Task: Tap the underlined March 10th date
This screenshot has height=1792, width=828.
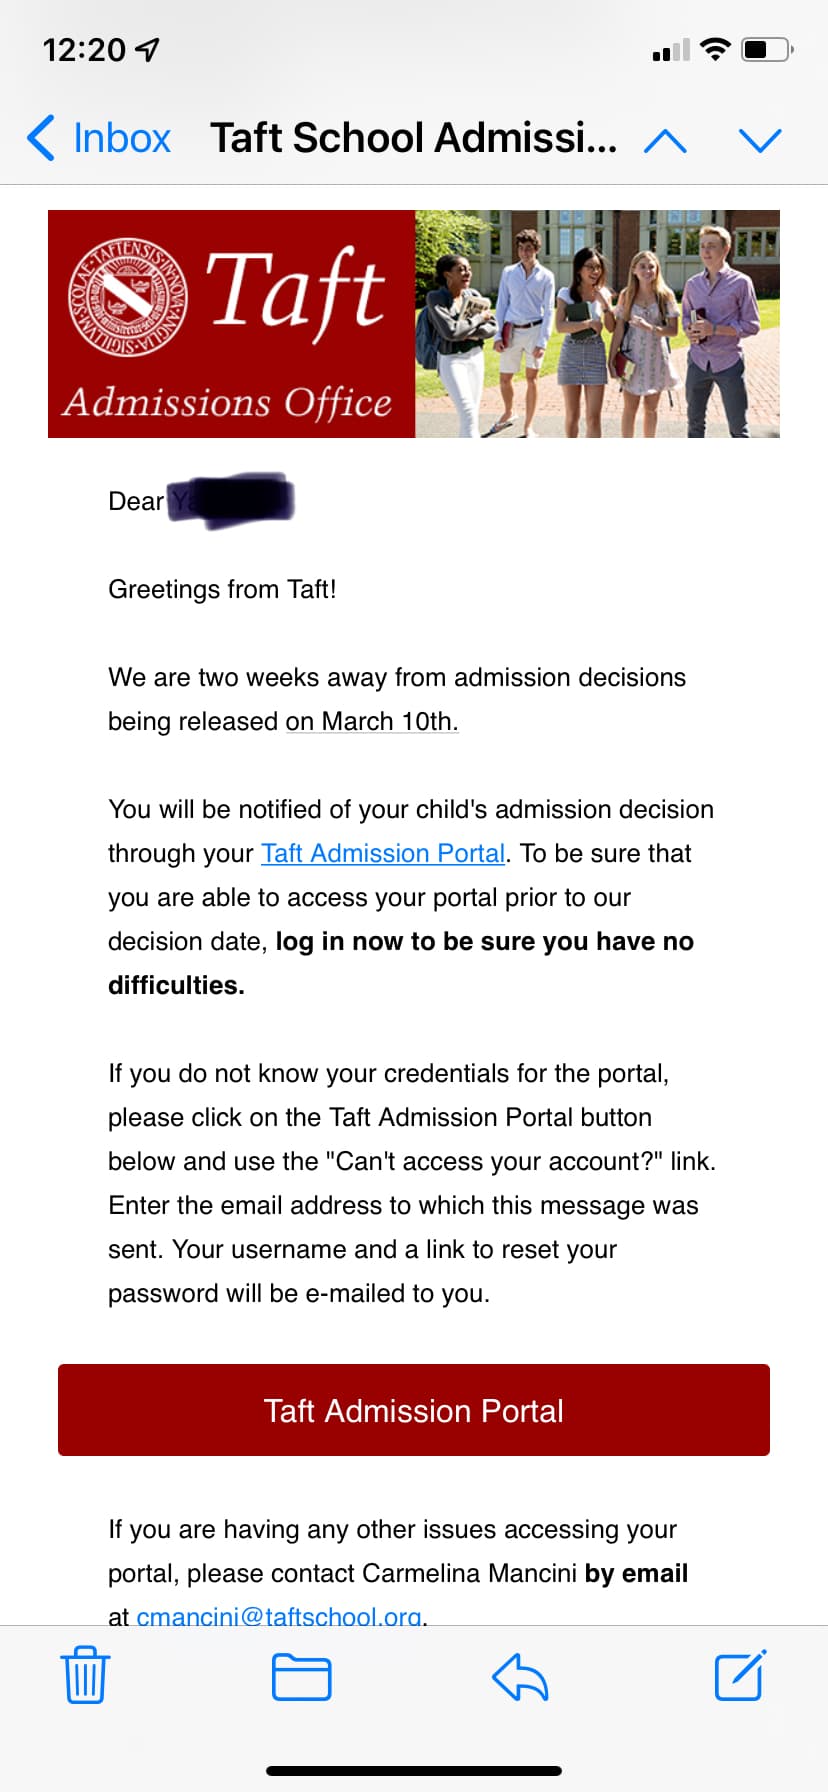Action: pos(372,721)
